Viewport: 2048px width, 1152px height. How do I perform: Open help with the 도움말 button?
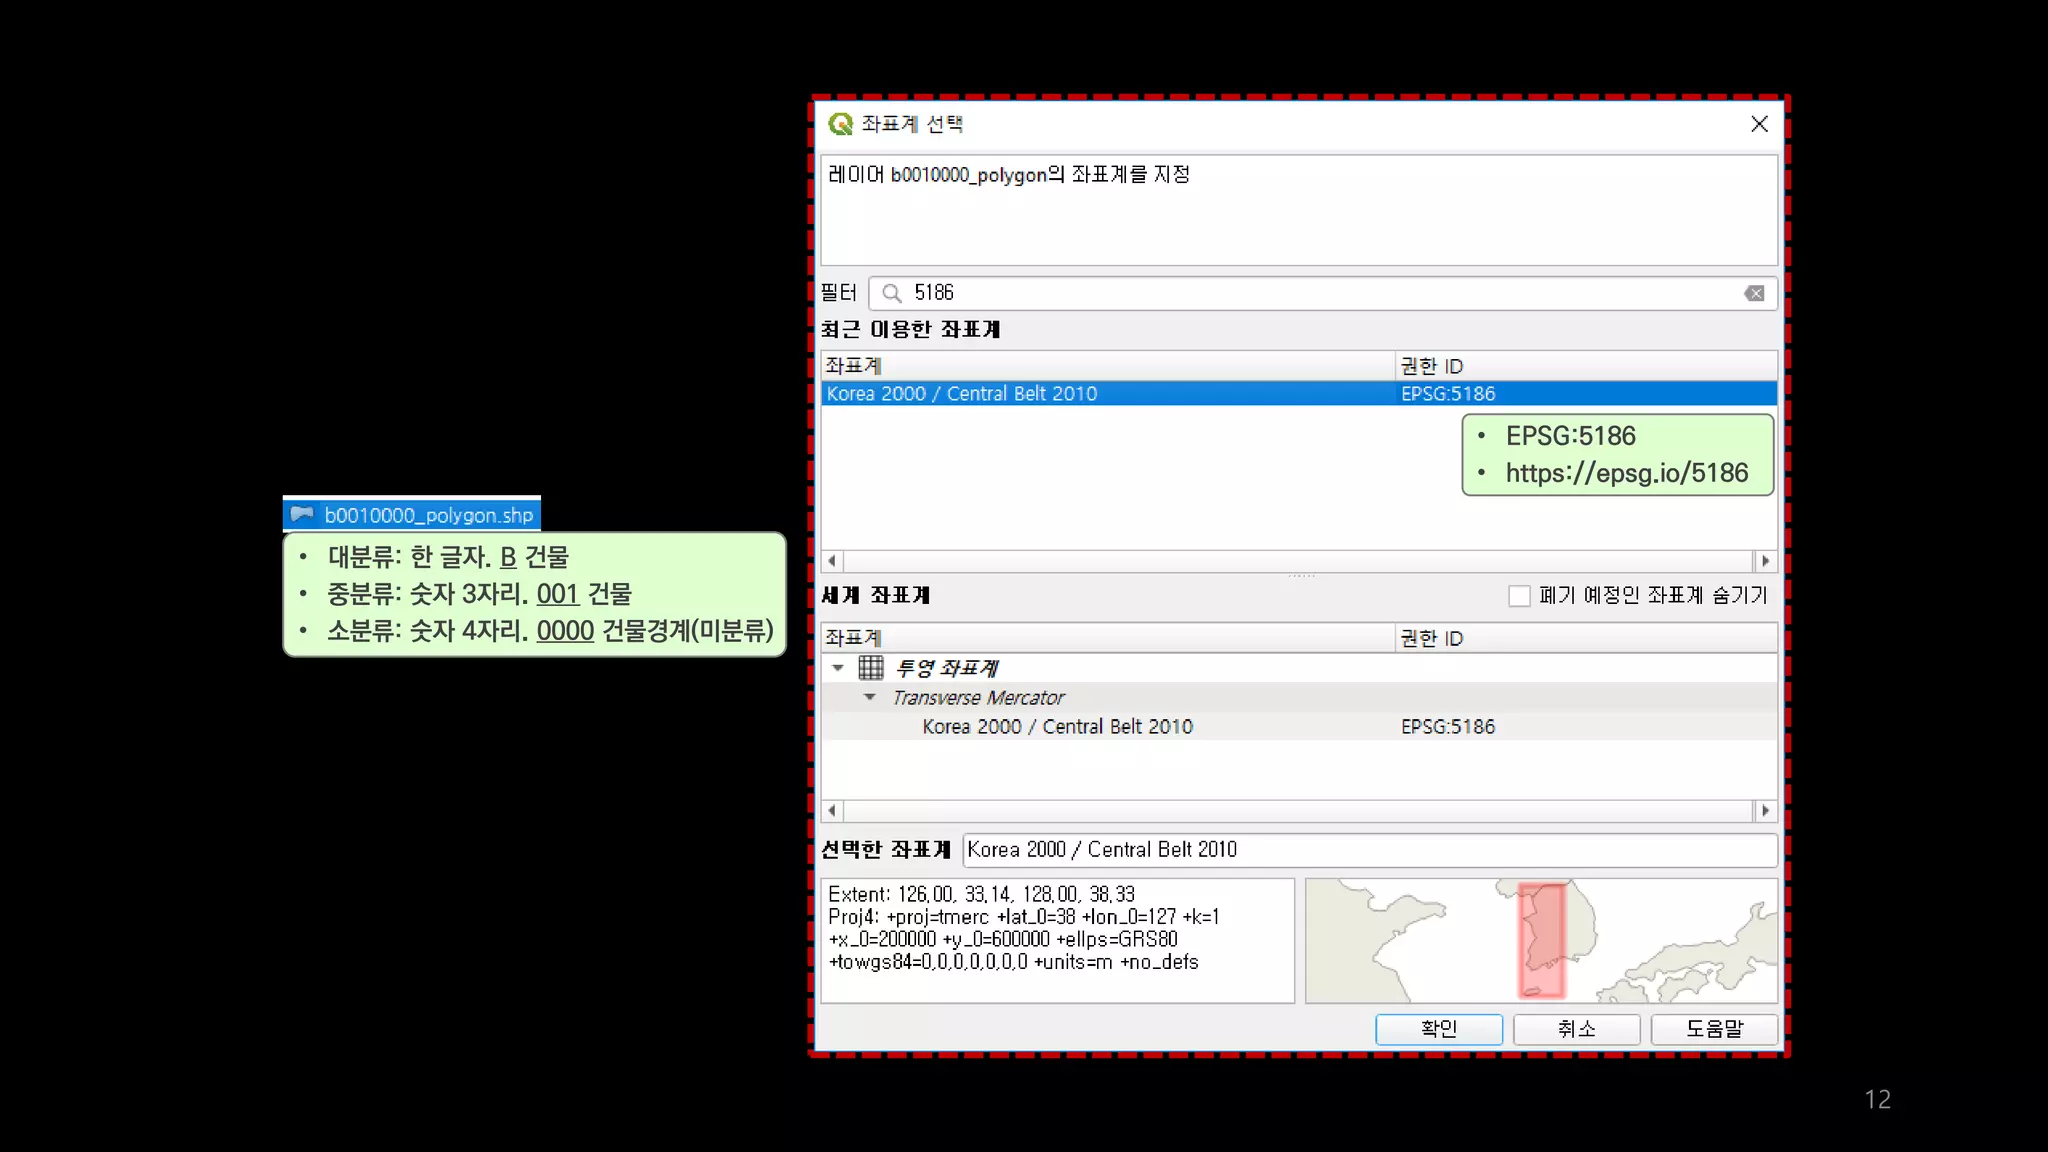click(x=1714, y=1029)
